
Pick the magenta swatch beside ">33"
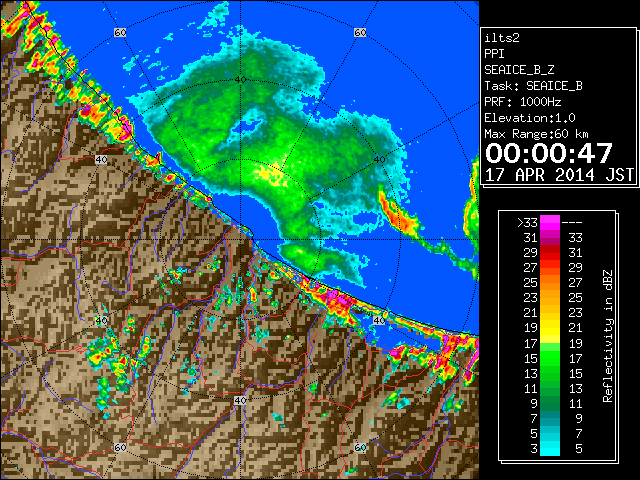pos(550,222)
